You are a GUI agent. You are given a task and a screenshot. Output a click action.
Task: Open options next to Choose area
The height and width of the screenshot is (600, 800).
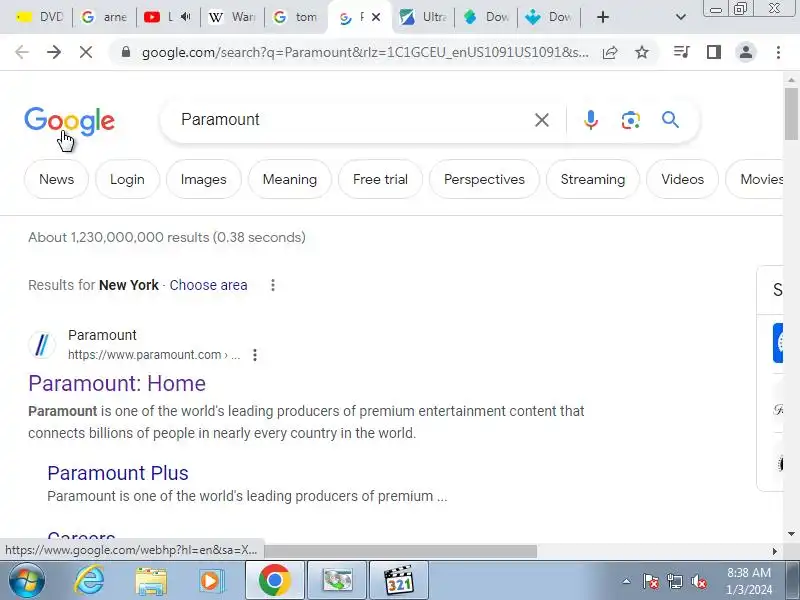pos(273,285)
